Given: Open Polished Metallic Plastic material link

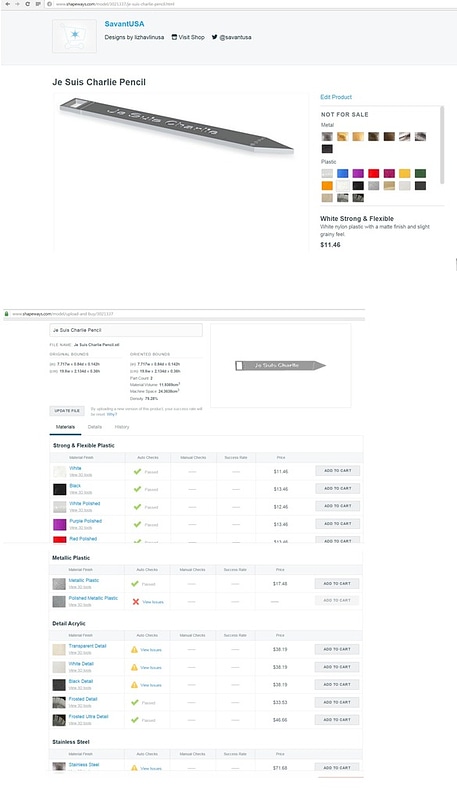Looking at the screenshot, I should (x=93, y=598).
